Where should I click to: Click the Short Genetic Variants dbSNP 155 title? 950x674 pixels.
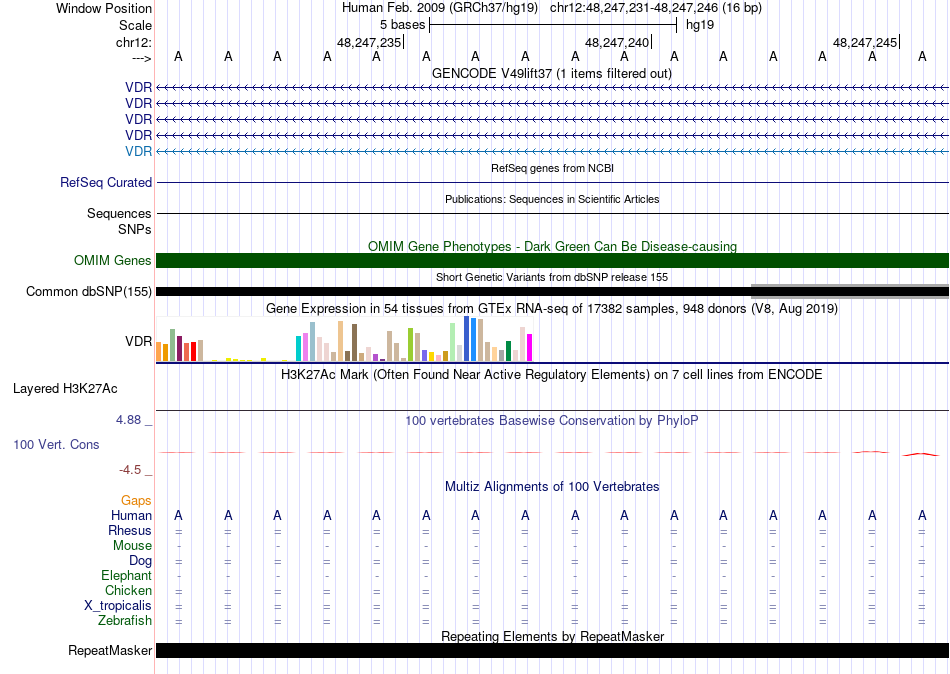(552, 277)
